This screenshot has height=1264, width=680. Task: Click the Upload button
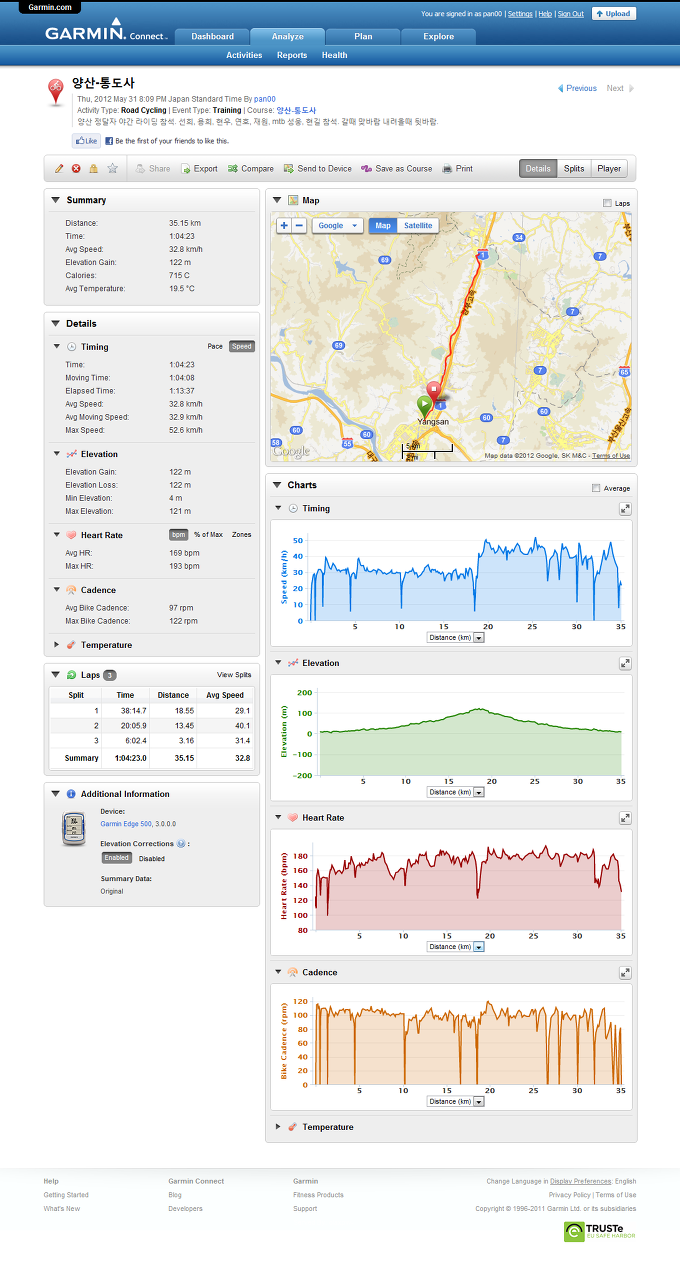pos(614,14)
